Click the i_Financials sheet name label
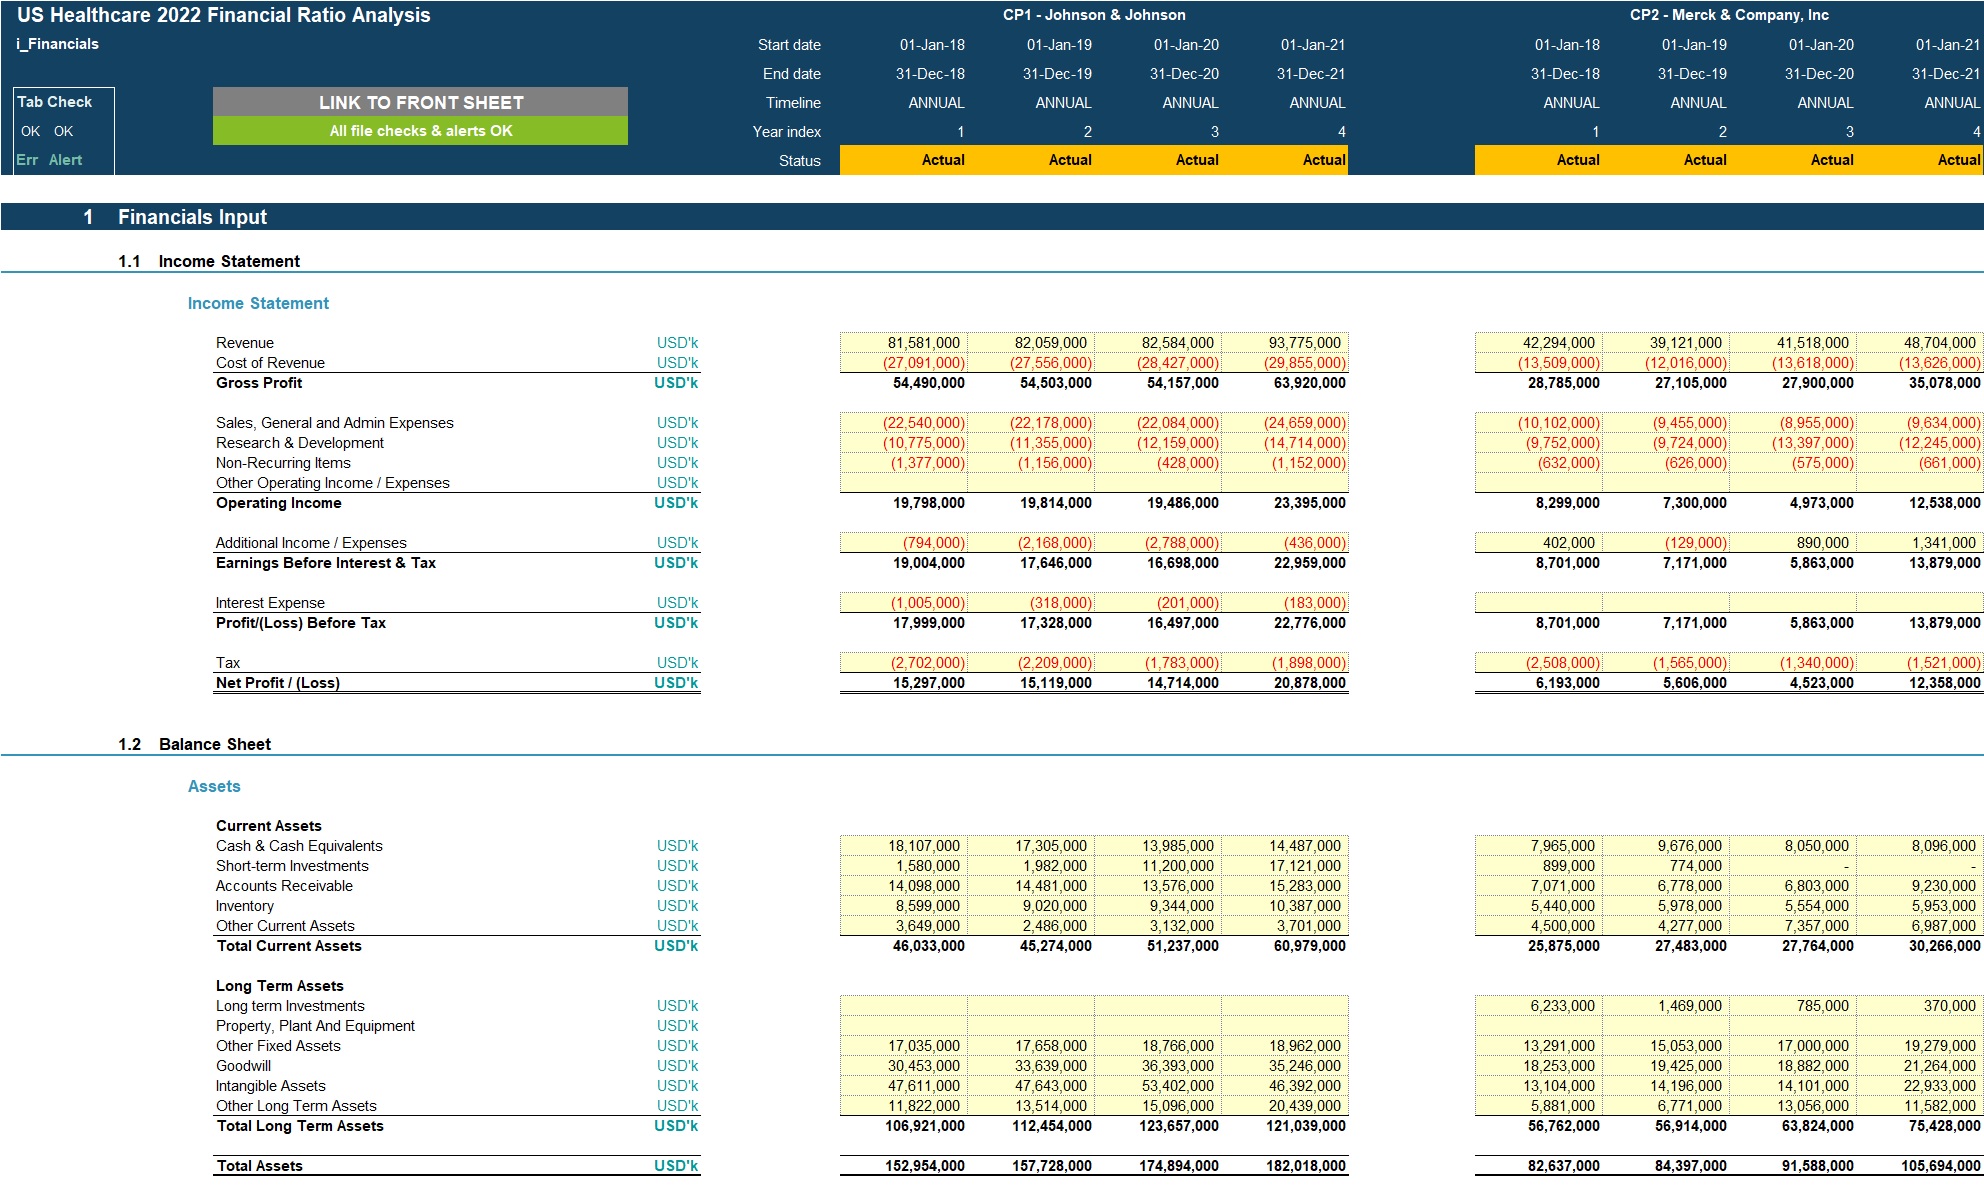Viewport: 1984px width, 1204px height. (58, 44)
